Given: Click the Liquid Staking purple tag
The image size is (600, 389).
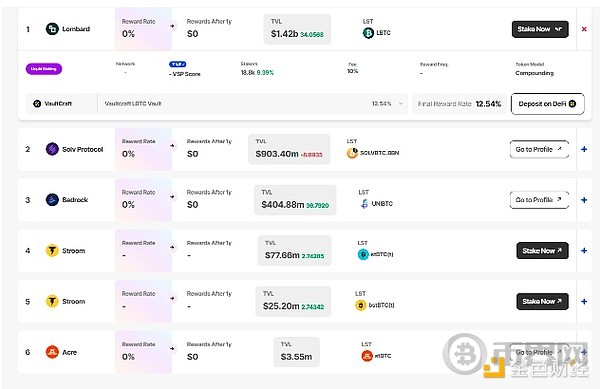Looking at the screenshot, I should tap(44, 69).
